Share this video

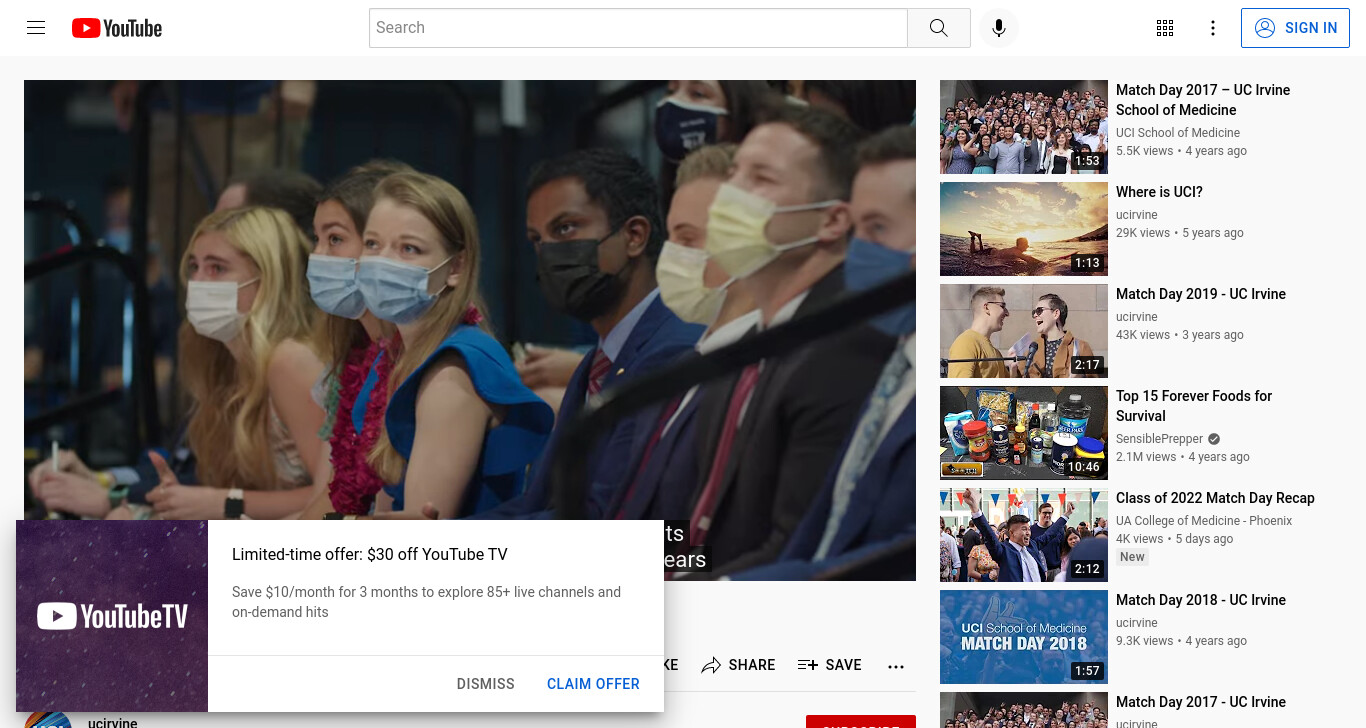coord(738,665)
